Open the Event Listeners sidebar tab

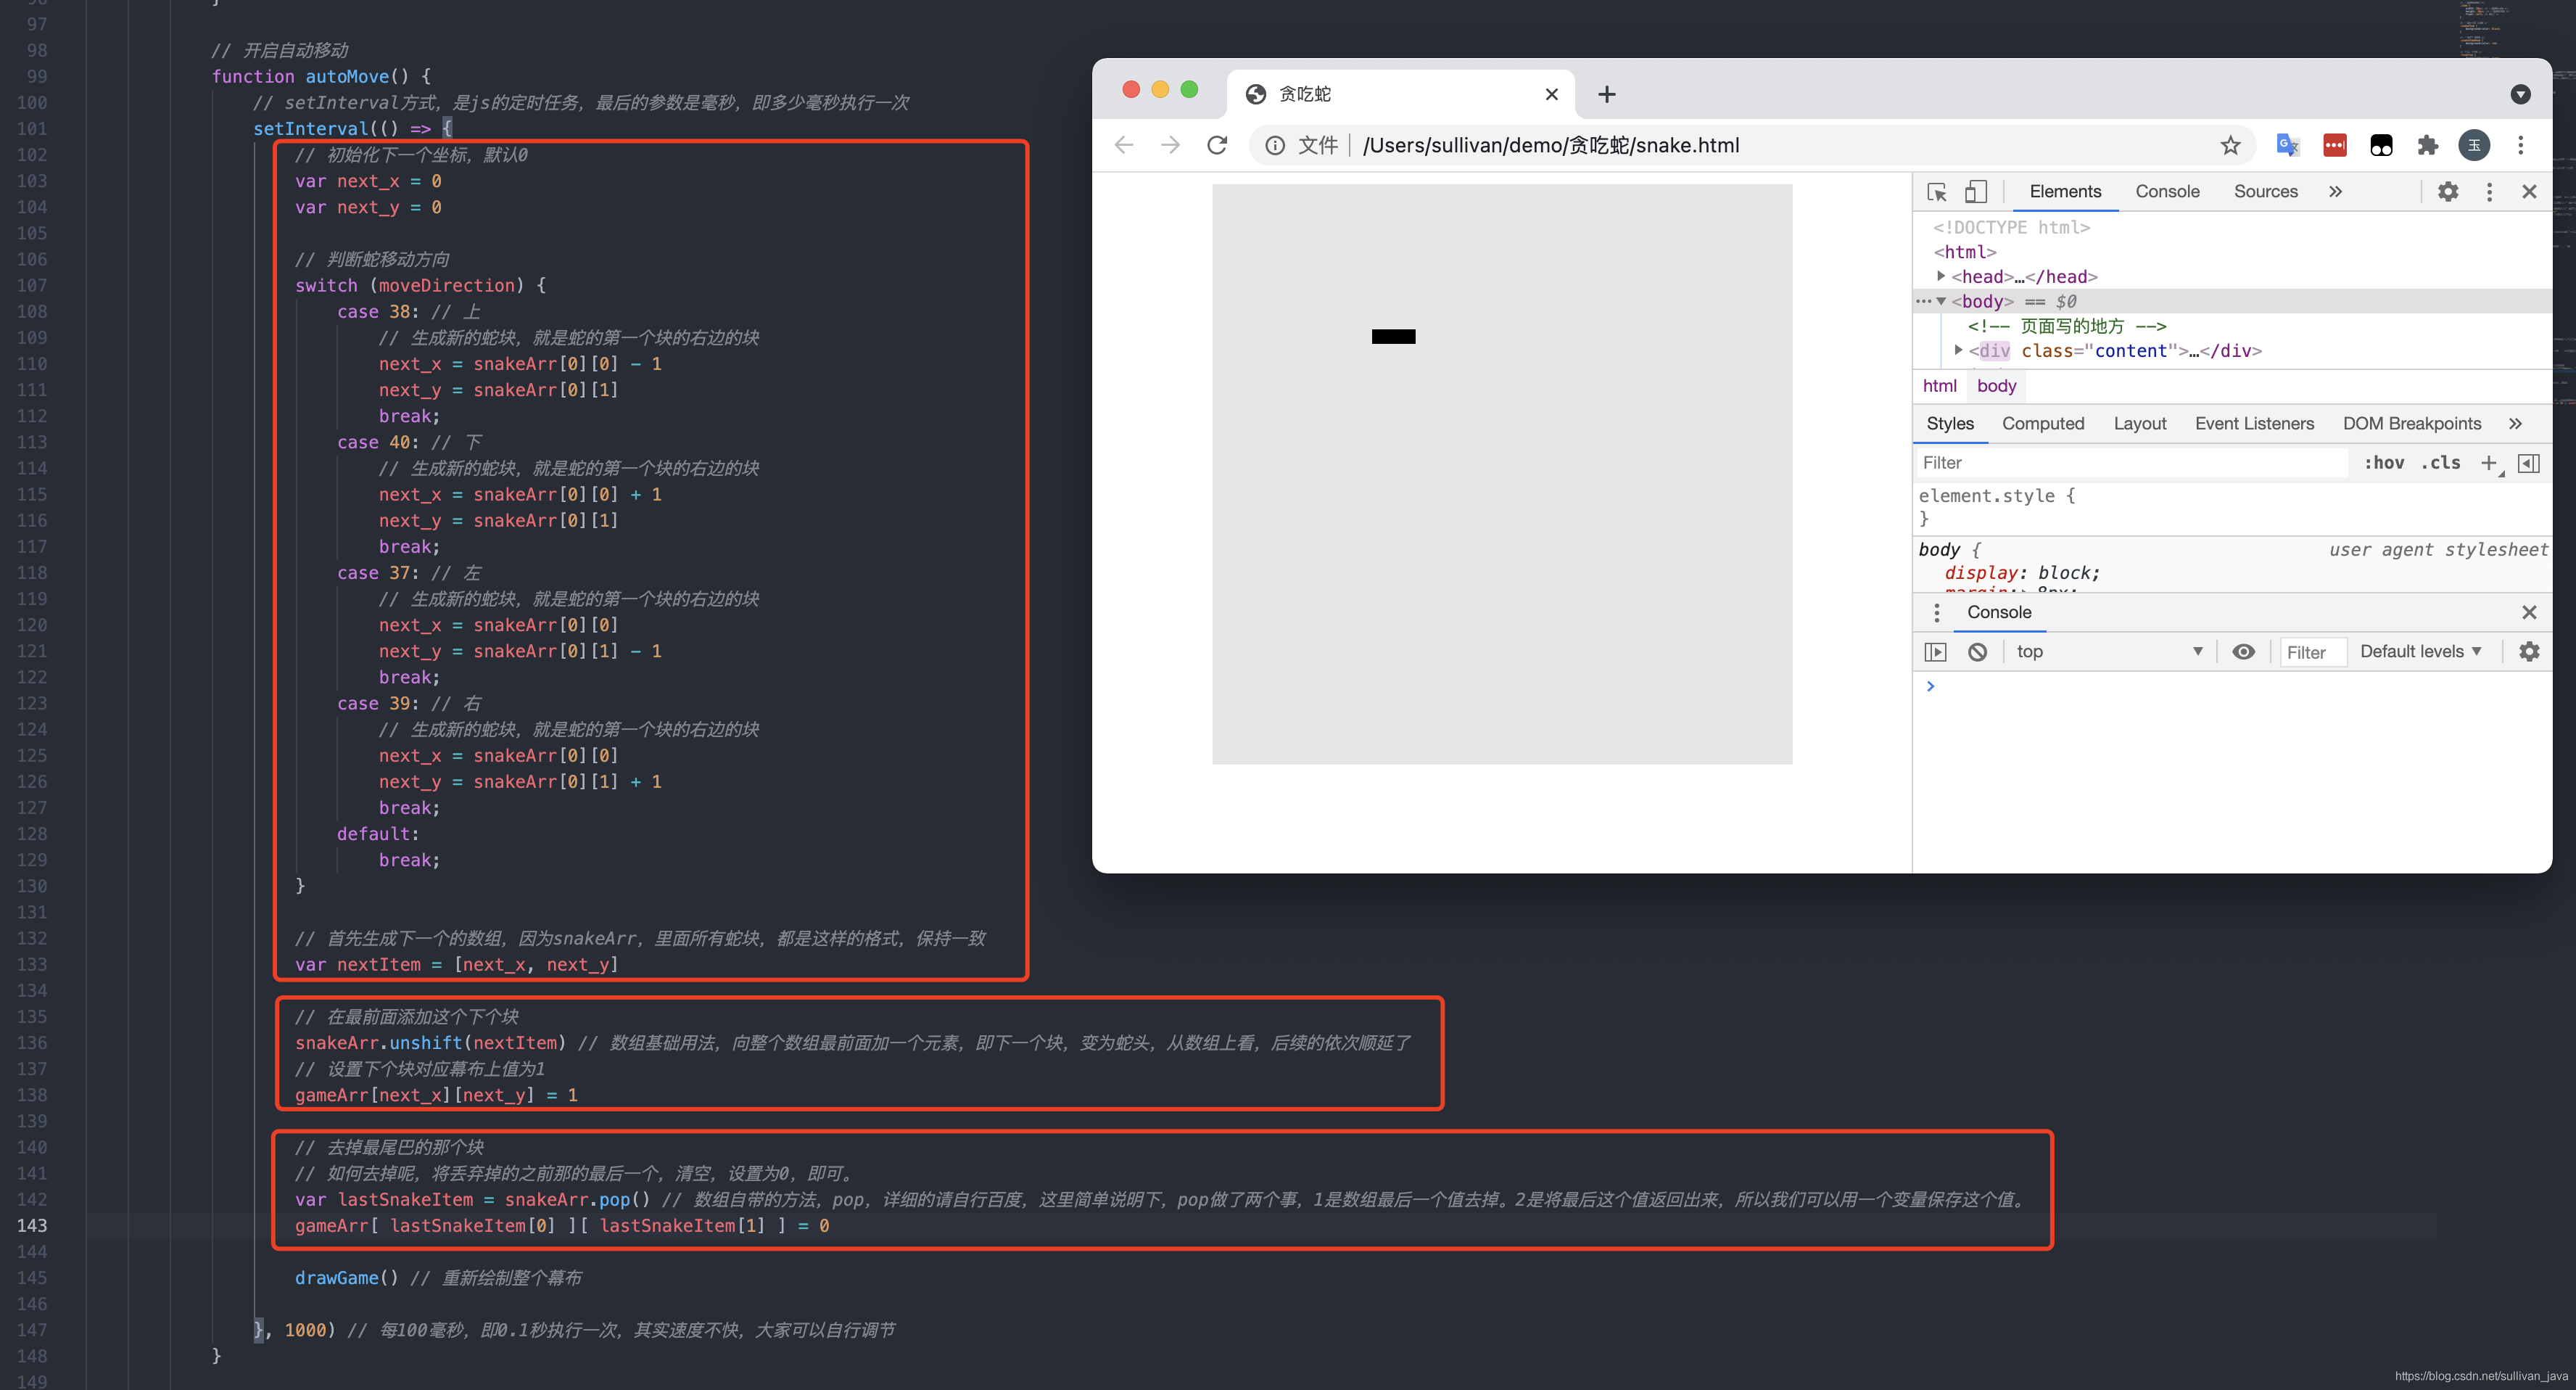pyautogui.click(x=2254, y=423)
